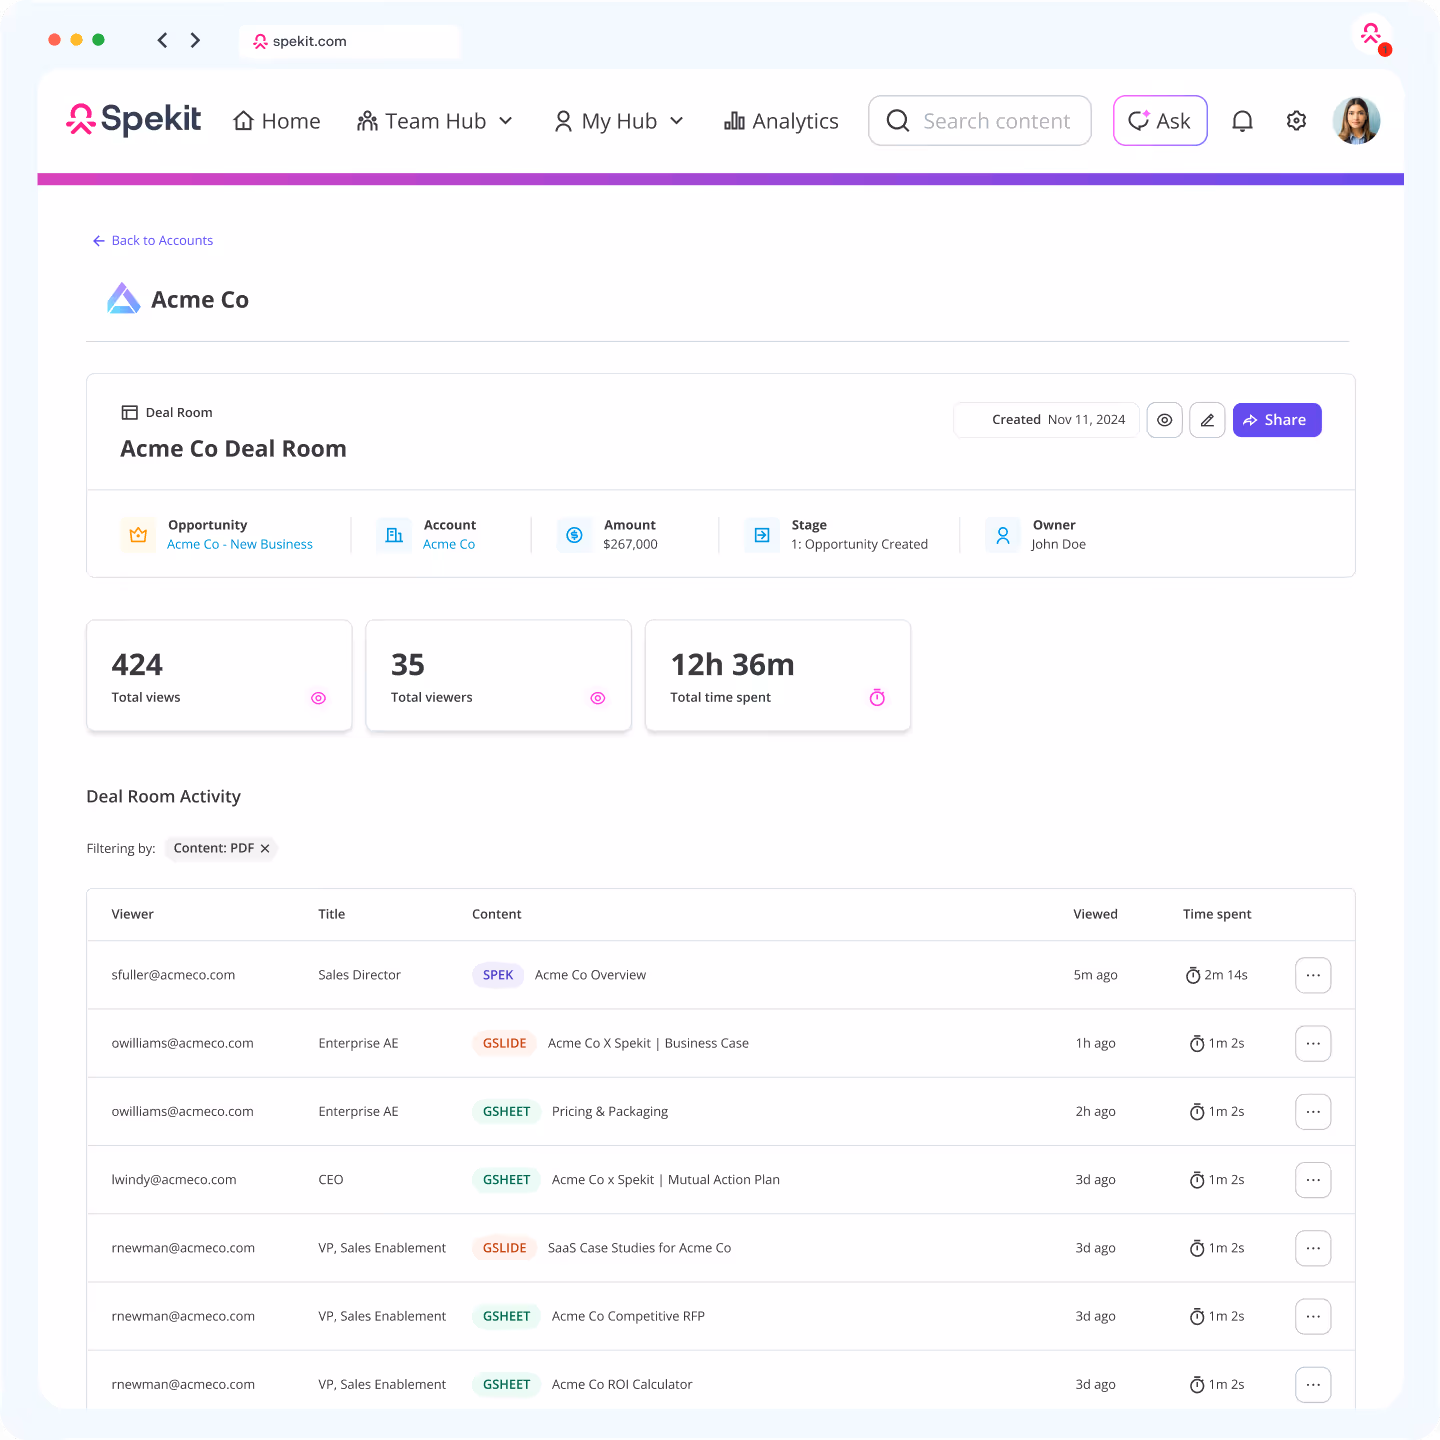Click the Content column header
This screenshot has height=1440, width=1440.
point(497,914)
